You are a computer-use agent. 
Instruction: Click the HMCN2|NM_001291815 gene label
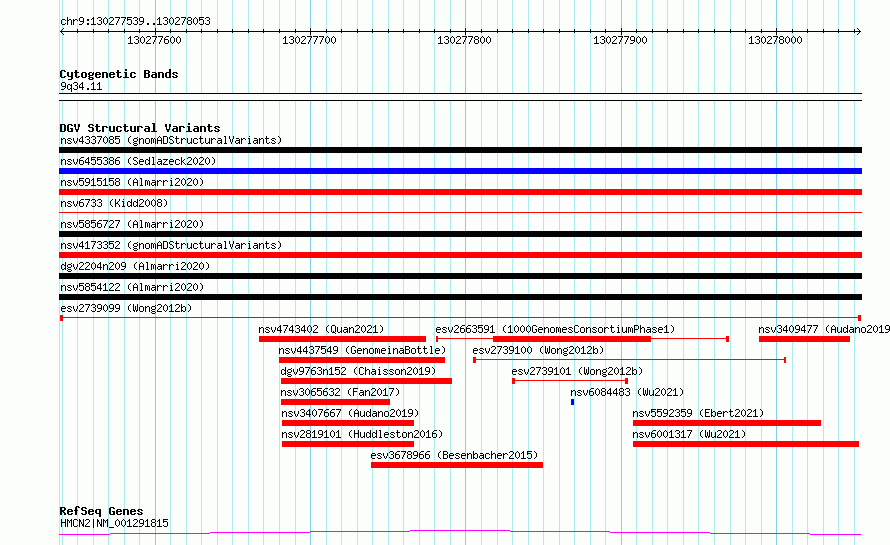pyautogui.click(x=114, y=523)
